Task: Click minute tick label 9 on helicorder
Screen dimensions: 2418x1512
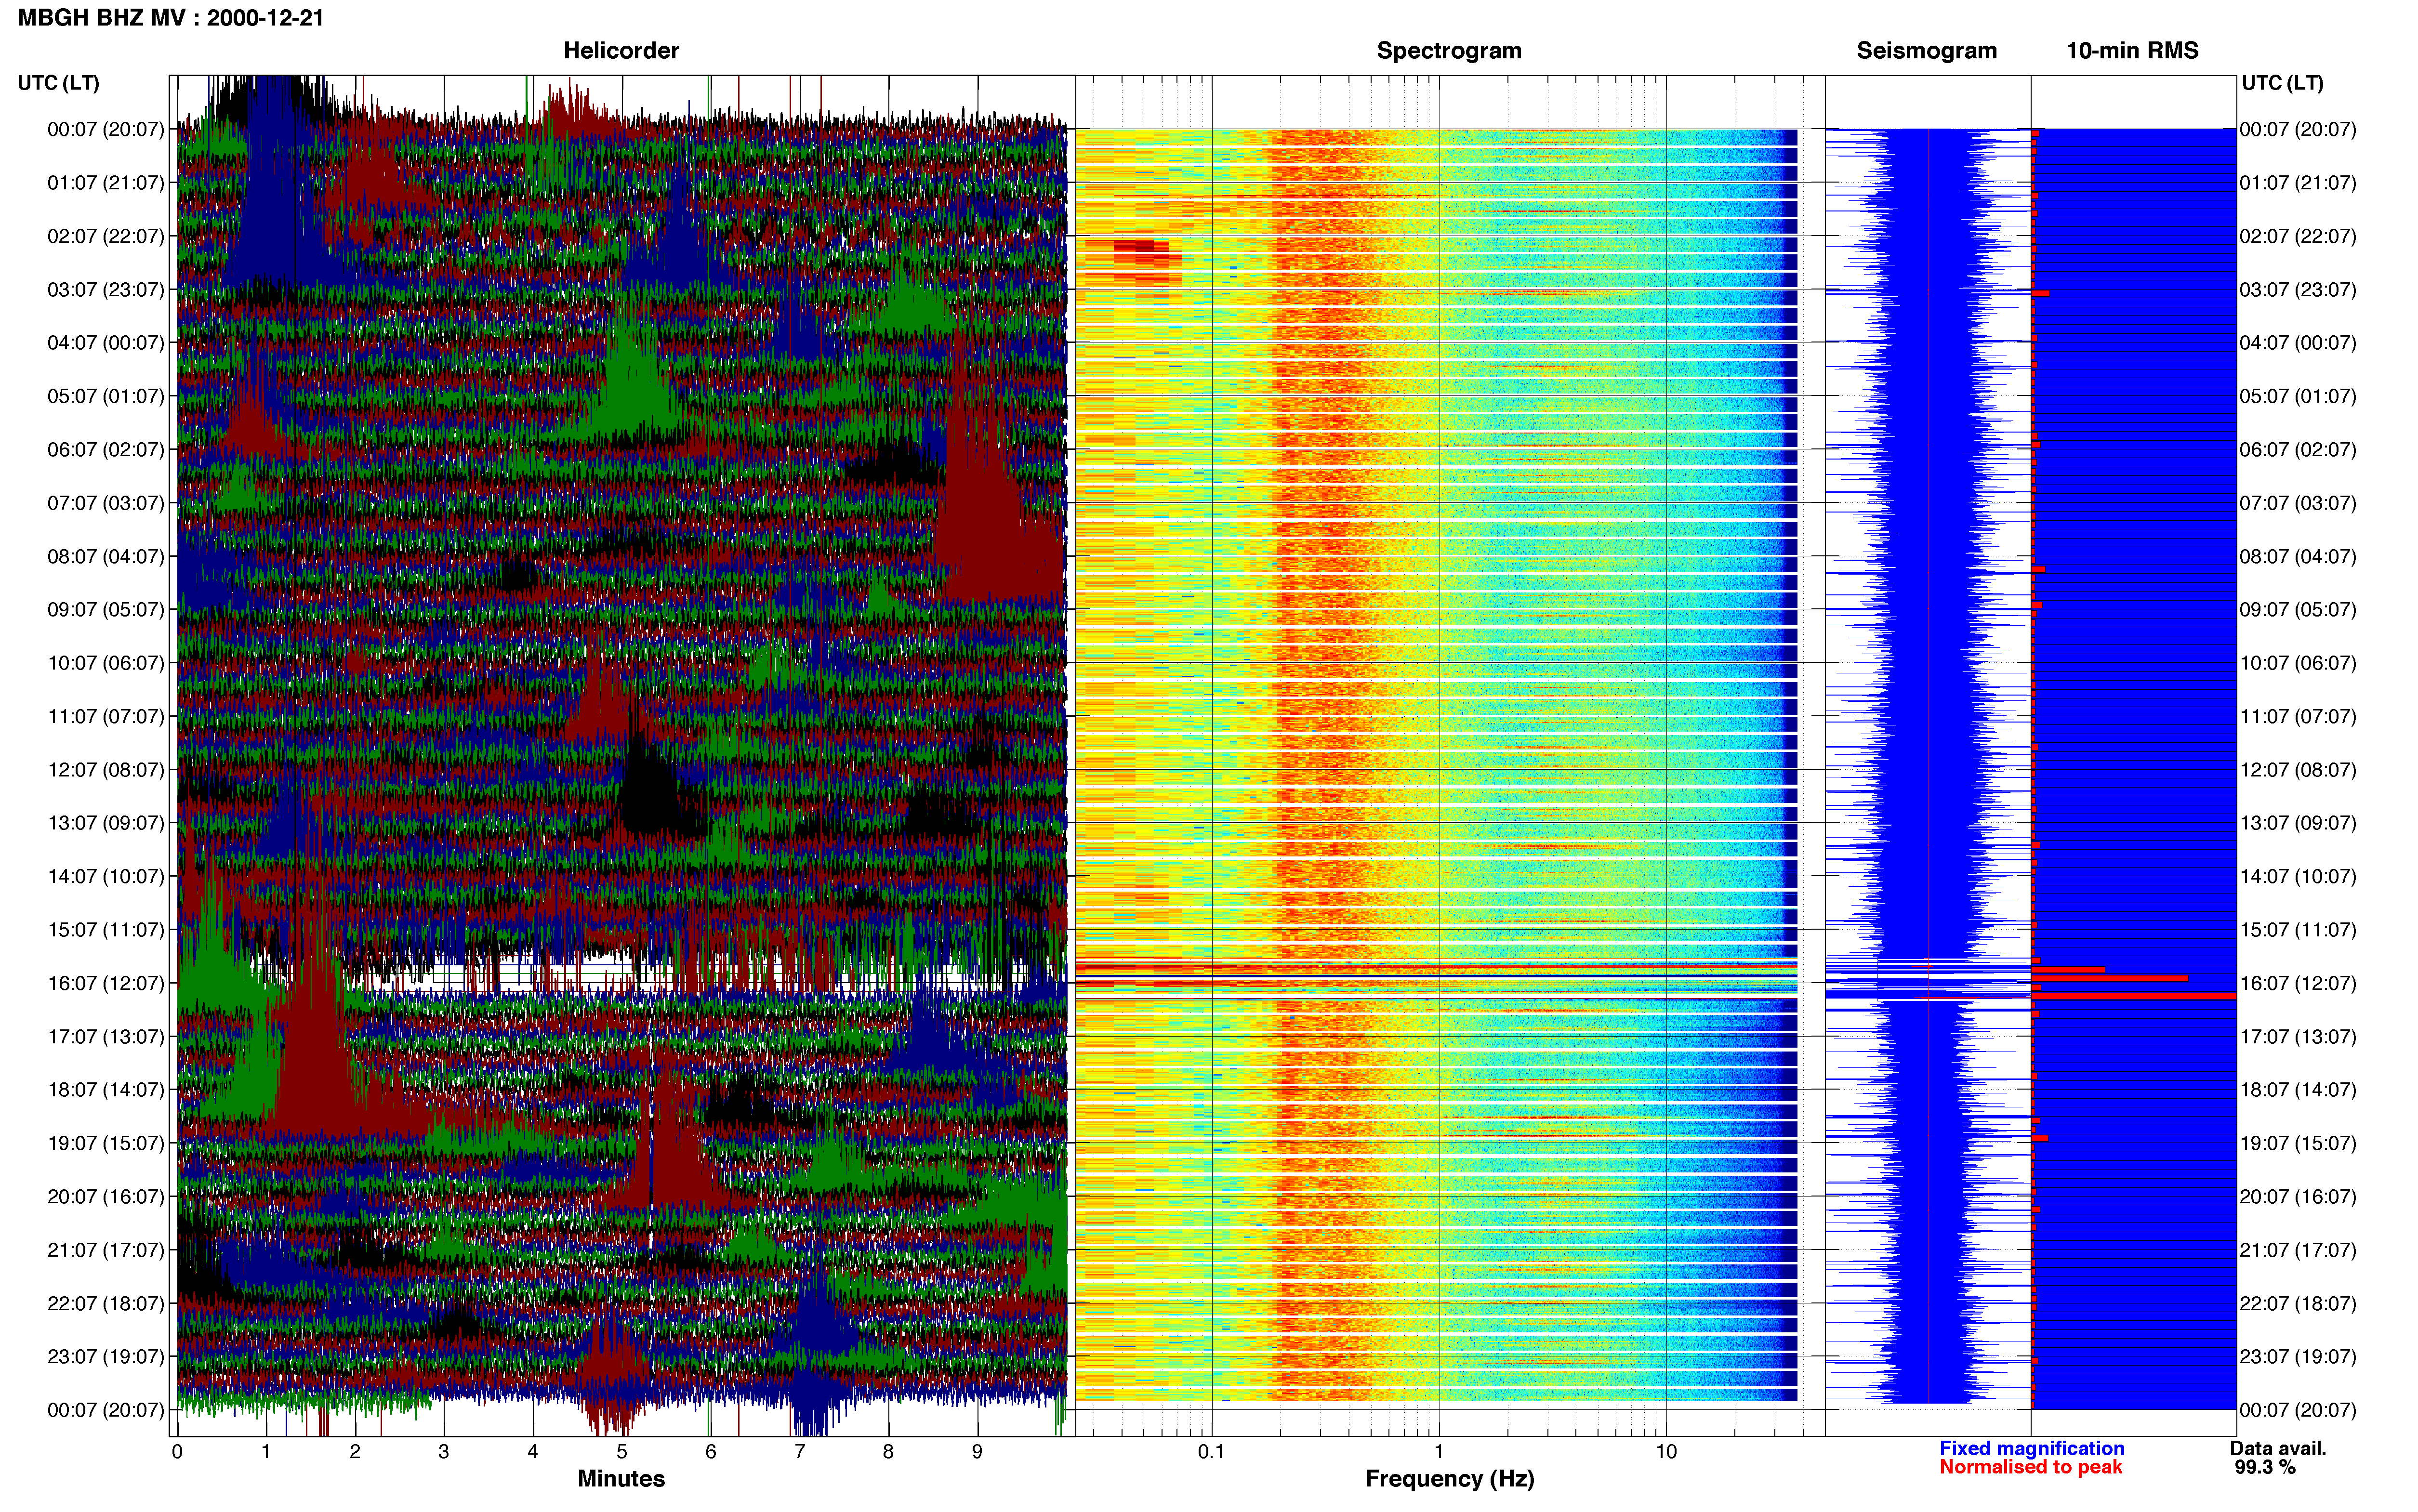Action: (x=977, y=1451)
